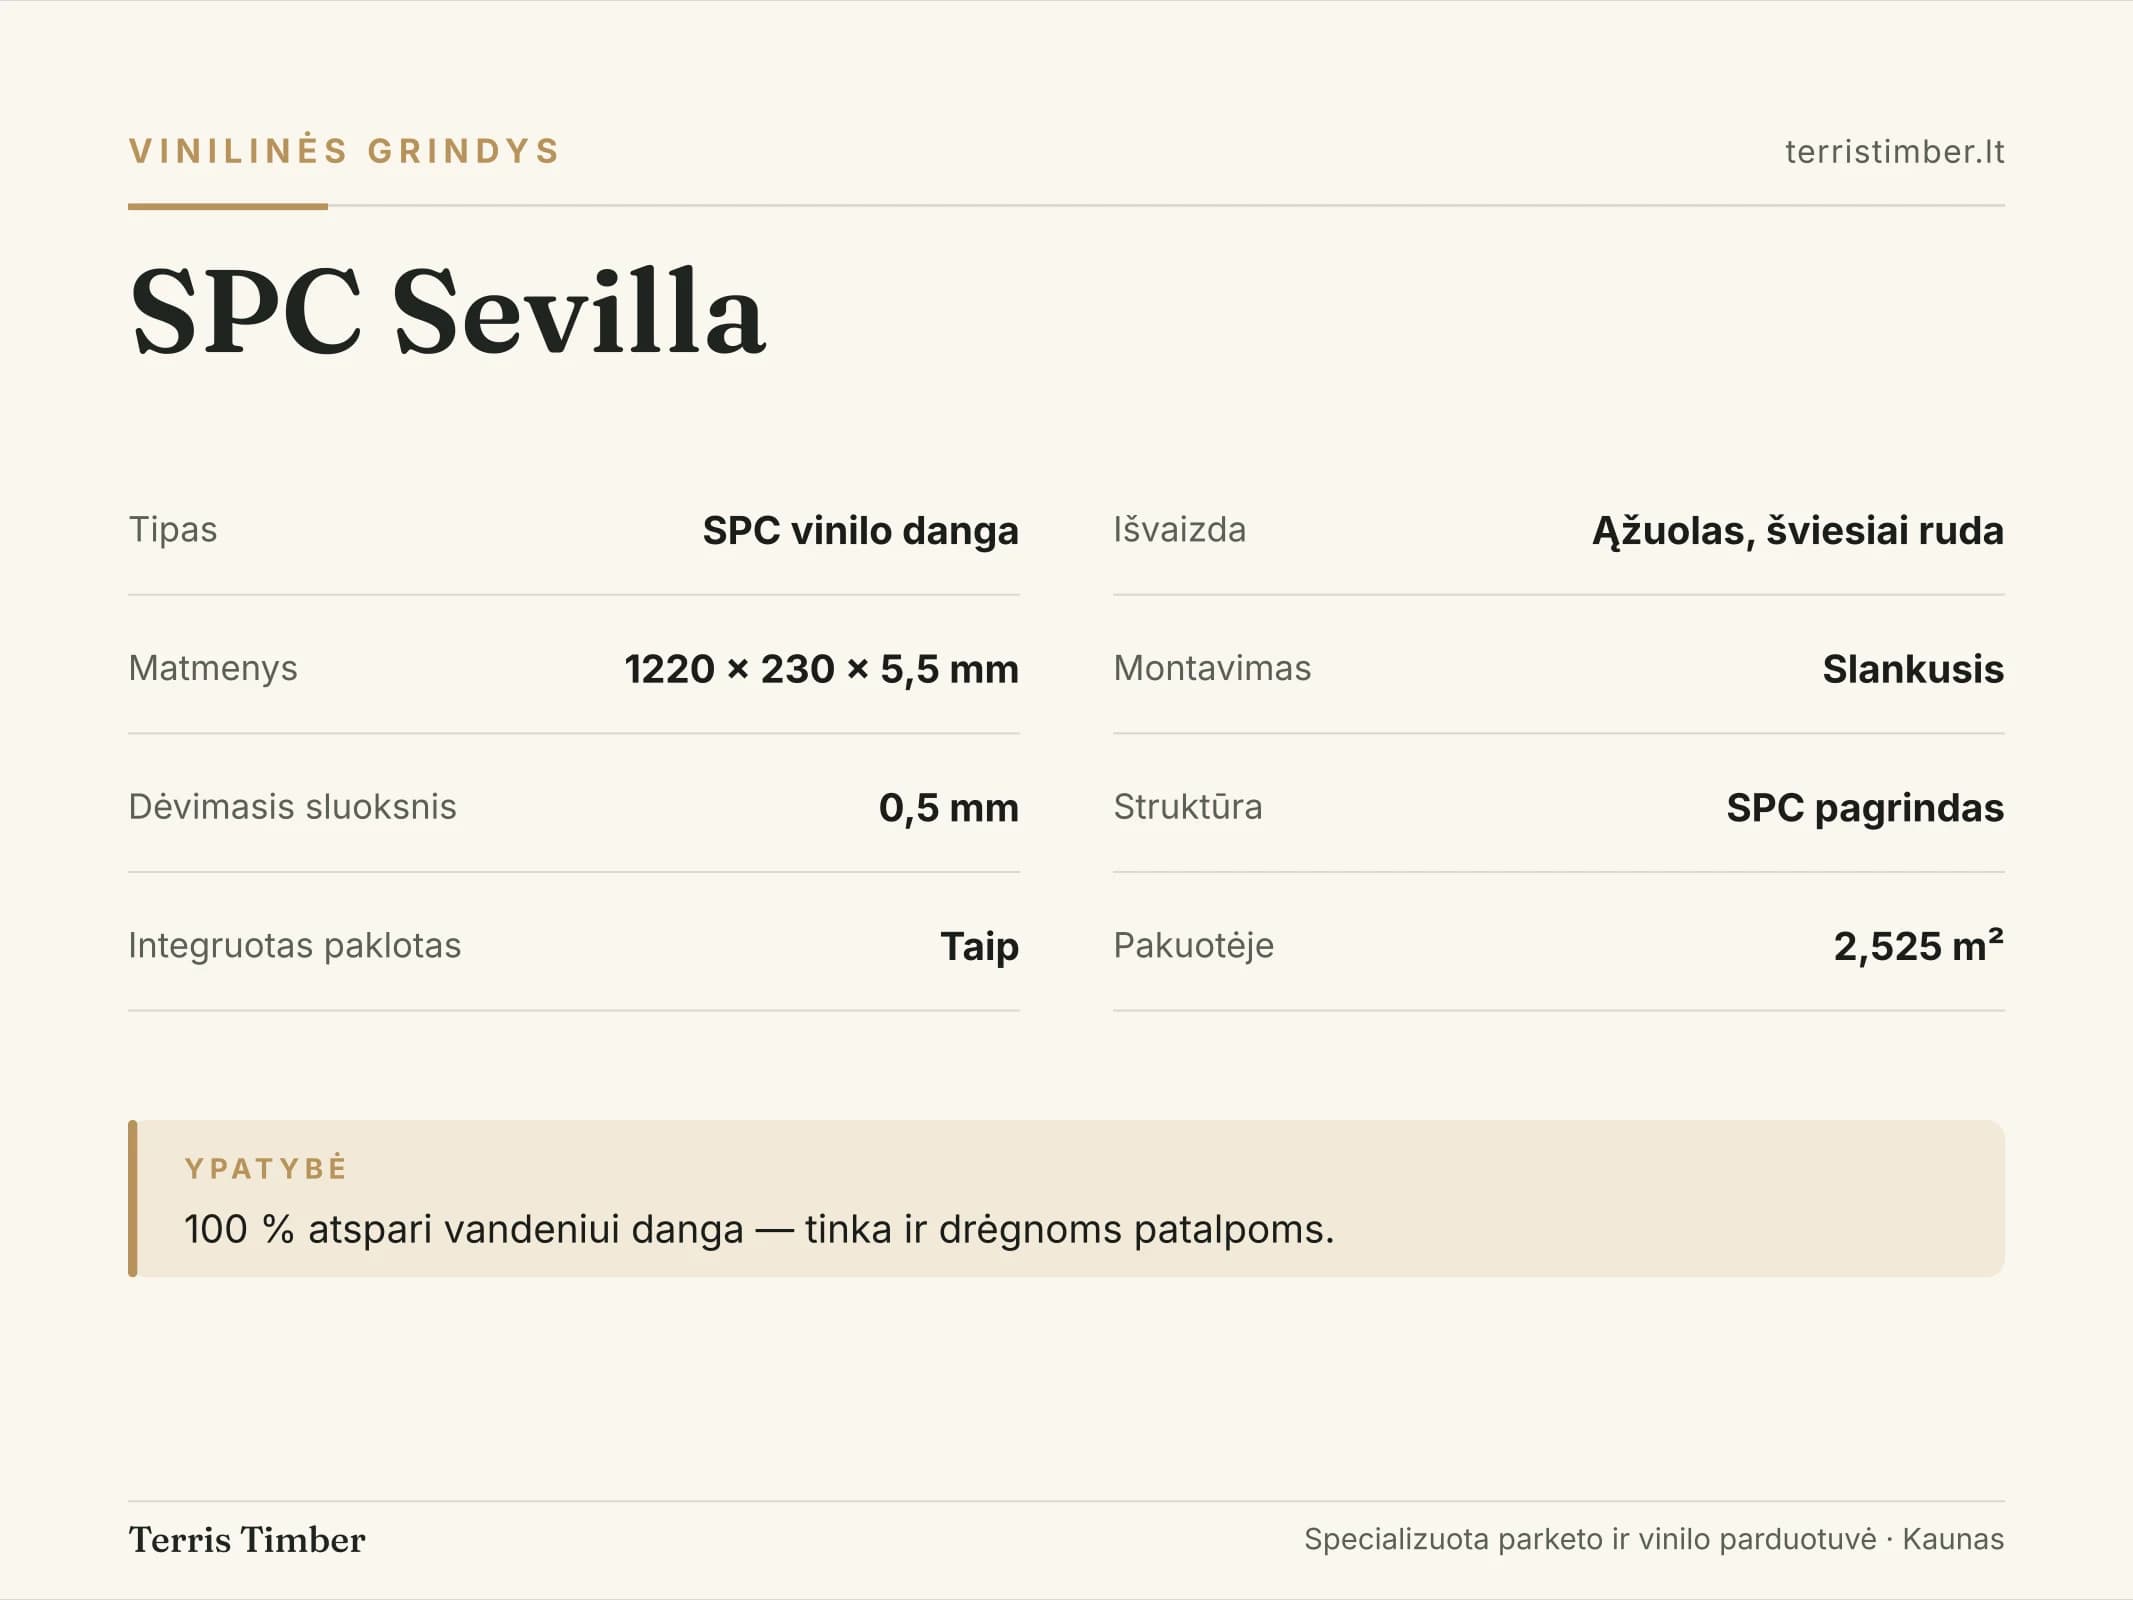Select the Matmenys dimensions value

[x=821, y=669]
